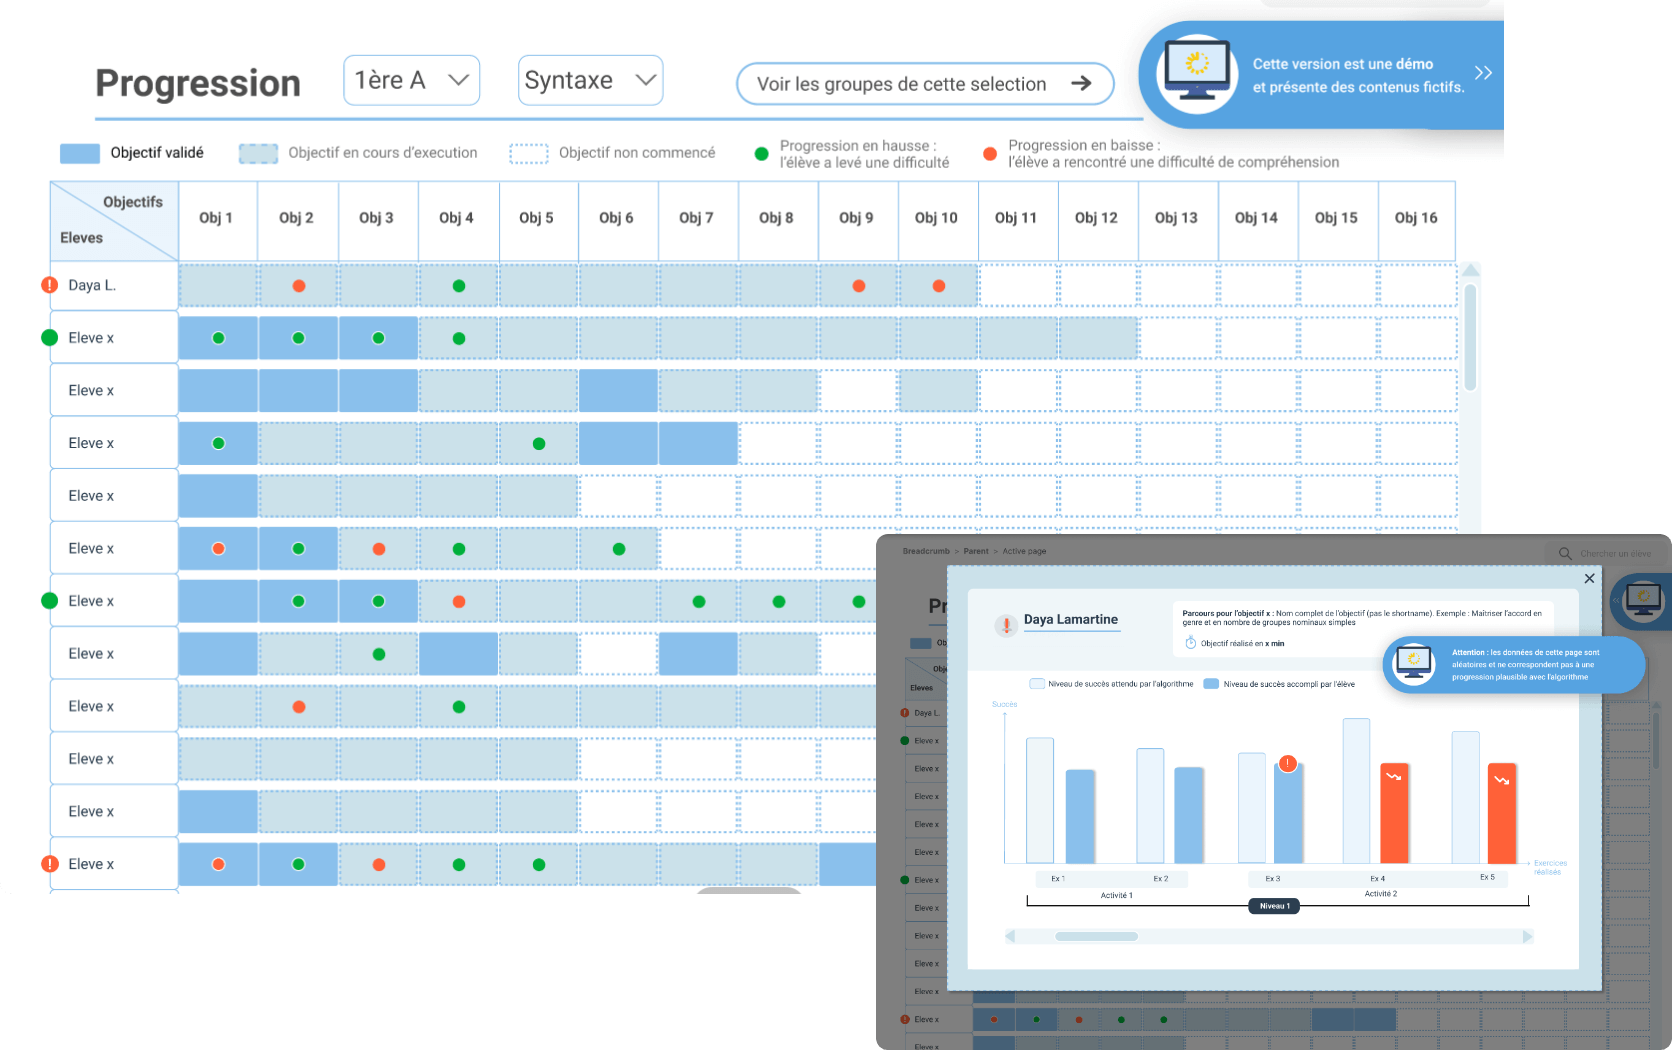The height and width of the screenshot is (1050, 1672).
Task: Click the horizontal scrollbar thumb under chart
Action: 1096,937
